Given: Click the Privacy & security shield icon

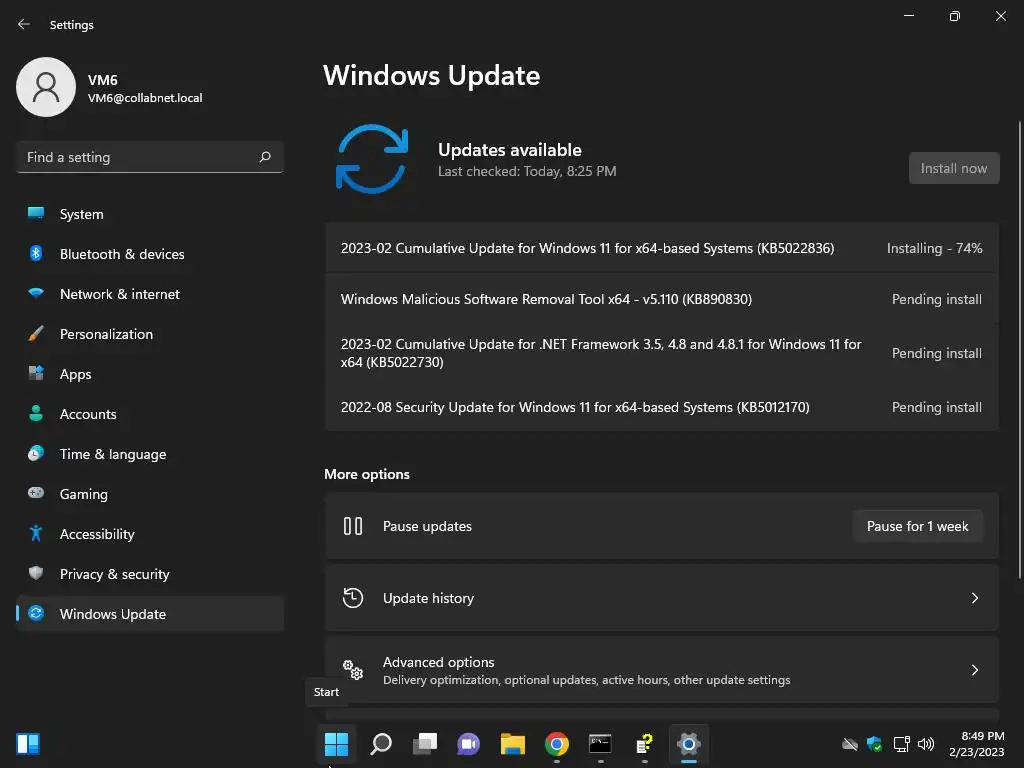Looking at the screenshot, I should click(x=36, y=573).
